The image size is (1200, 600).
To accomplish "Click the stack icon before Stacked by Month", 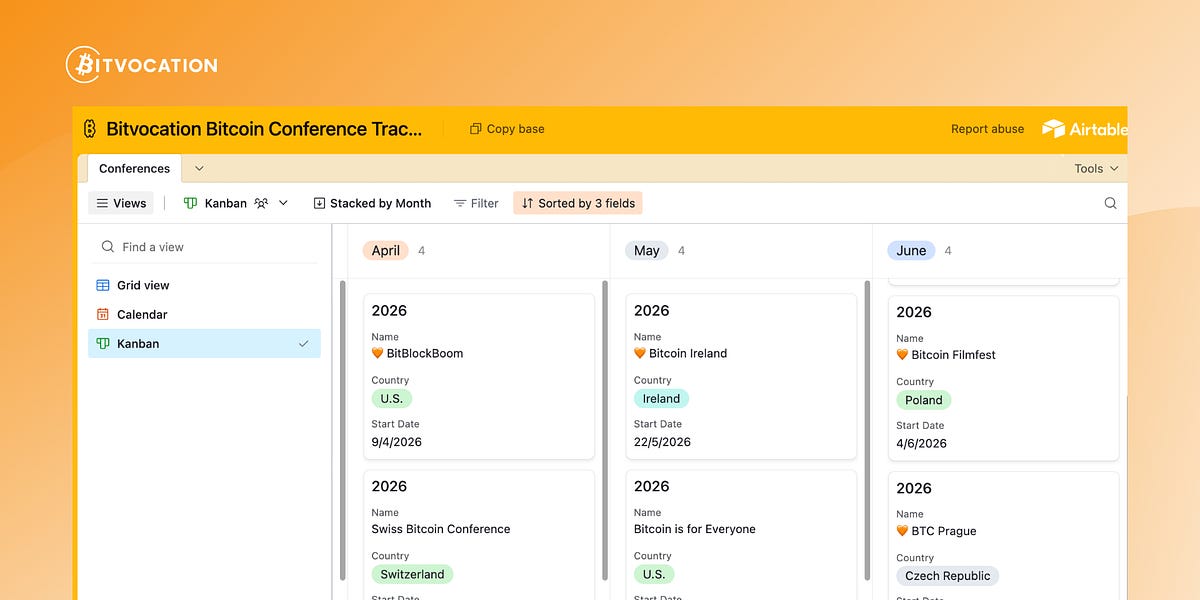I will click(x=319, y=203).
